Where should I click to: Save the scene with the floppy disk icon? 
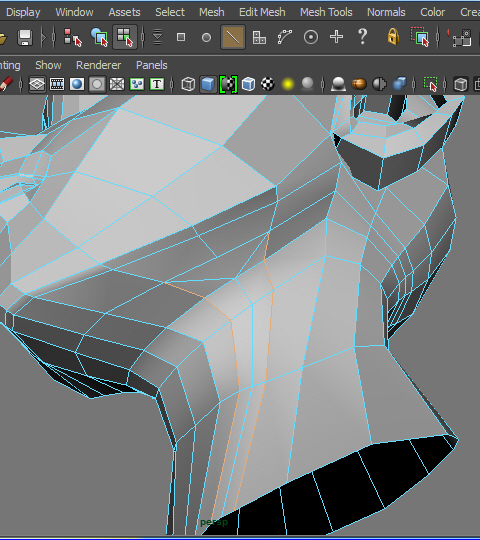point(25,37)
